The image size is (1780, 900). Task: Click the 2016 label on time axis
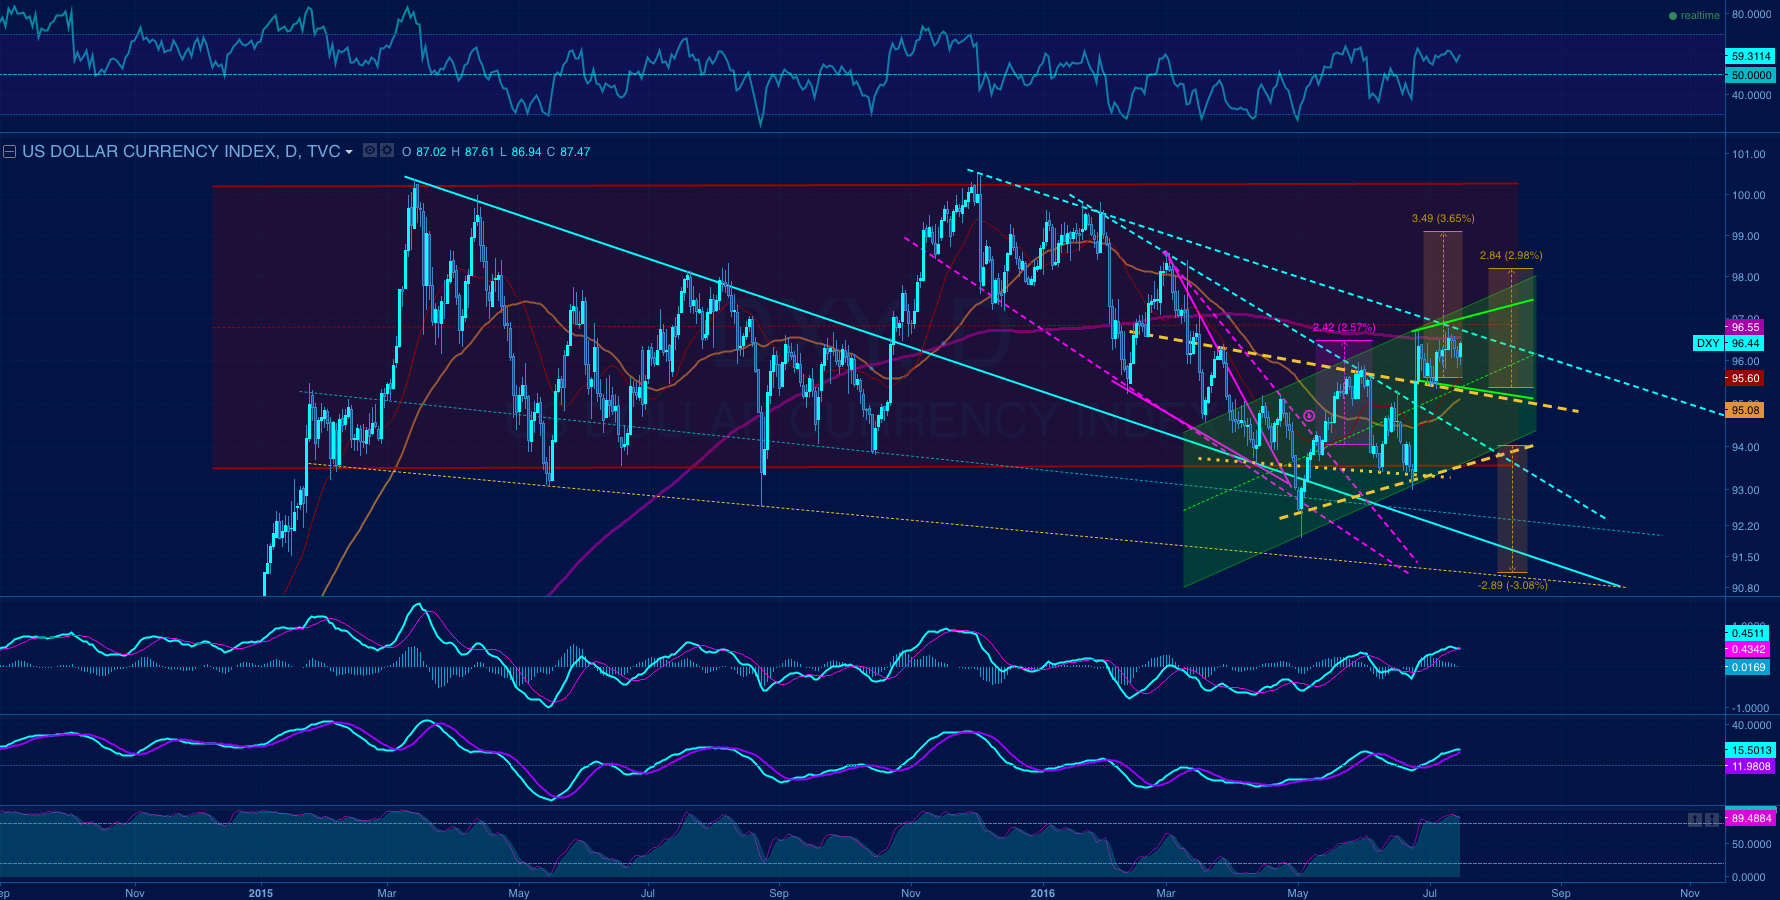tap(1042, 893)
